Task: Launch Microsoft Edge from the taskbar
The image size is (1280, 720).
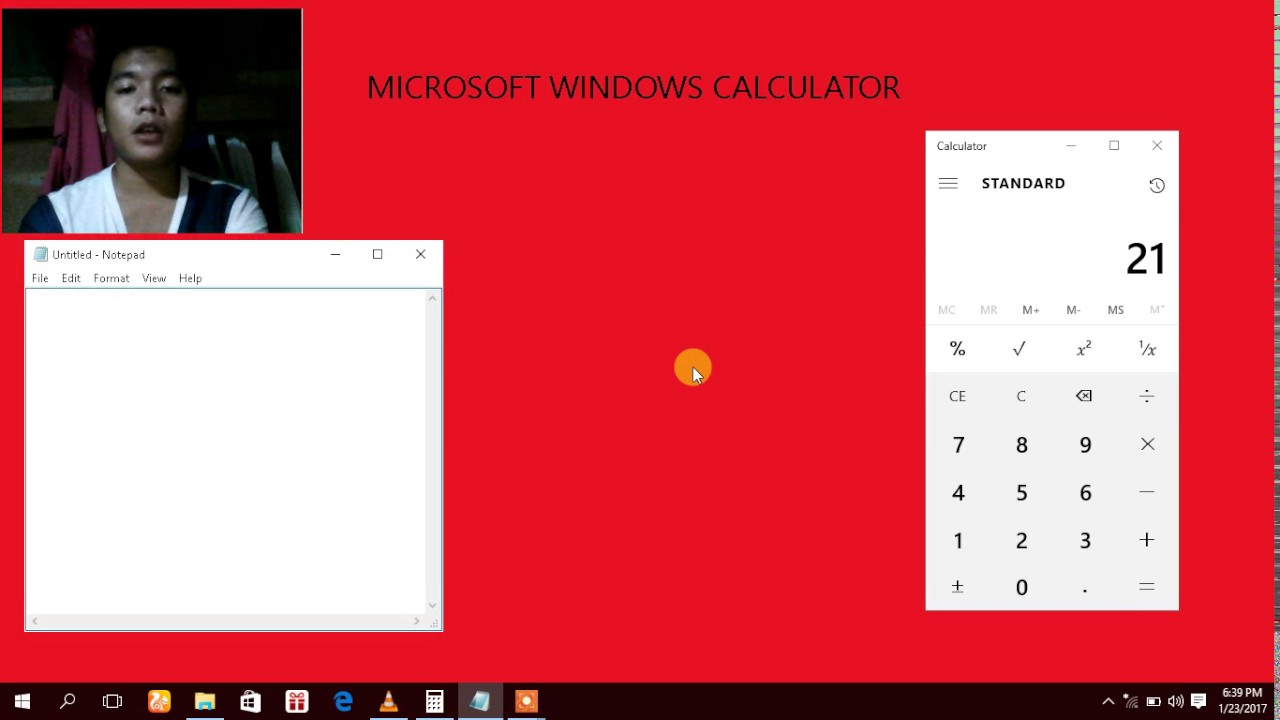Action: [343, 702]
